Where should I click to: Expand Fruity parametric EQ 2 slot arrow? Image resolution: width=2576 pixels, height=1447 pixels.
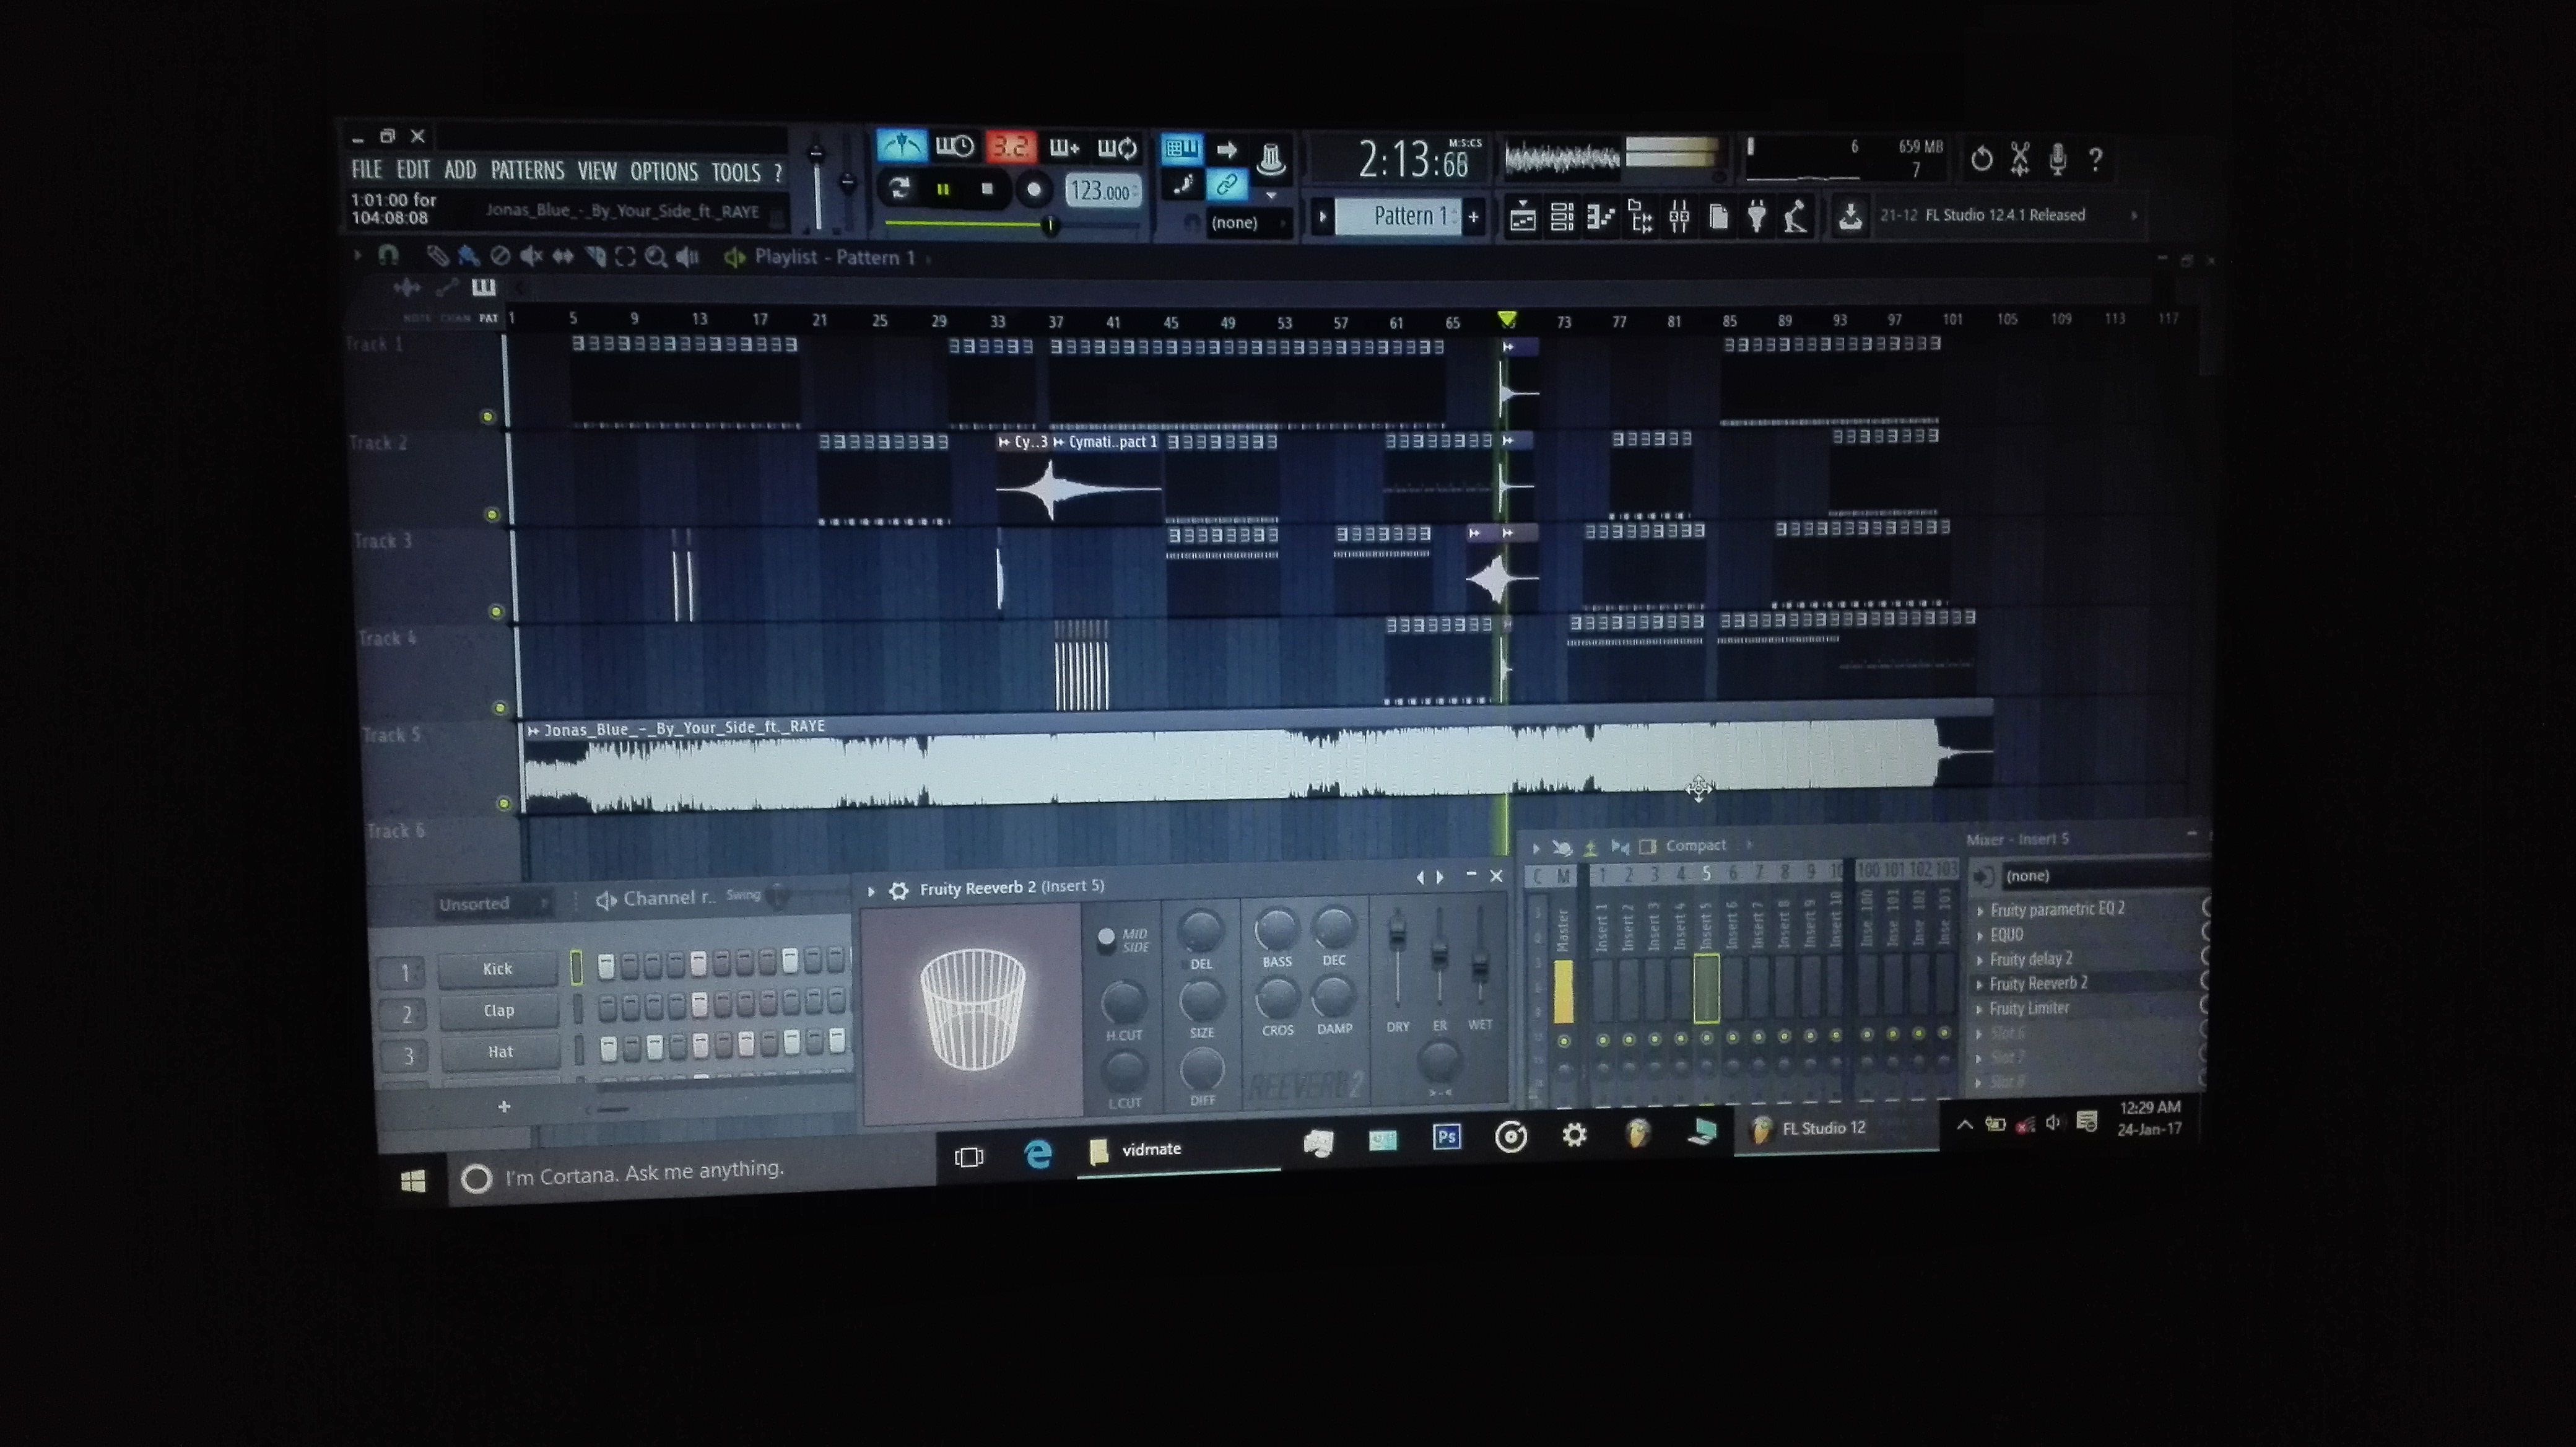tap(1979, 911)
